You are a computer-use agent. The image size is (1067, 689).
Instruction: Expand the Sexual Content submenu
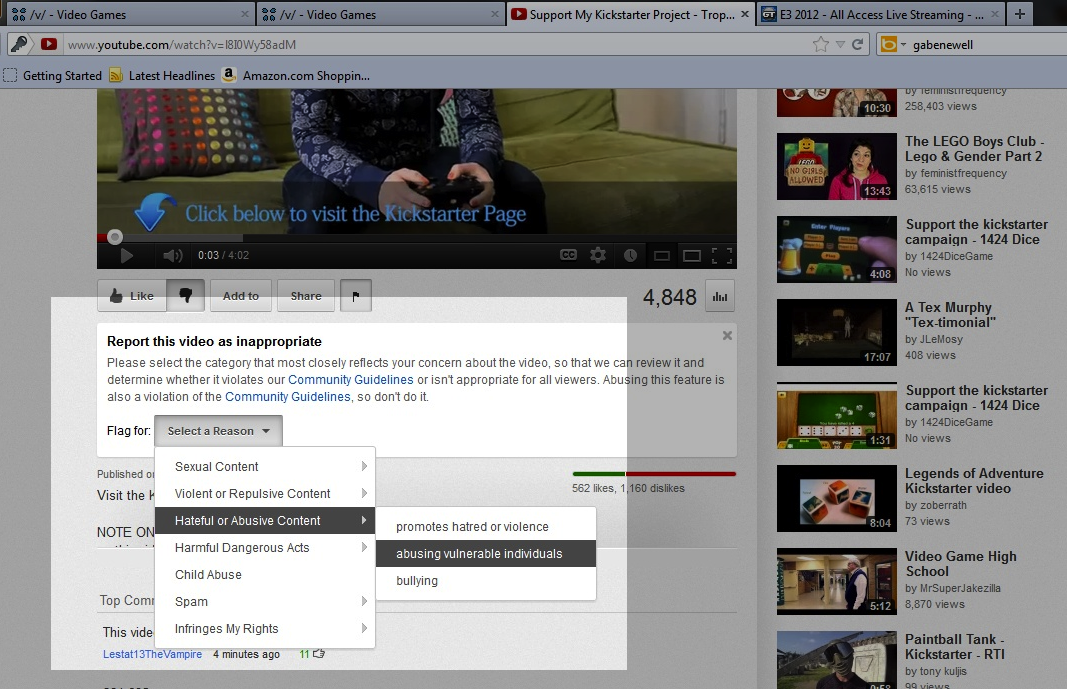point(264,467)
